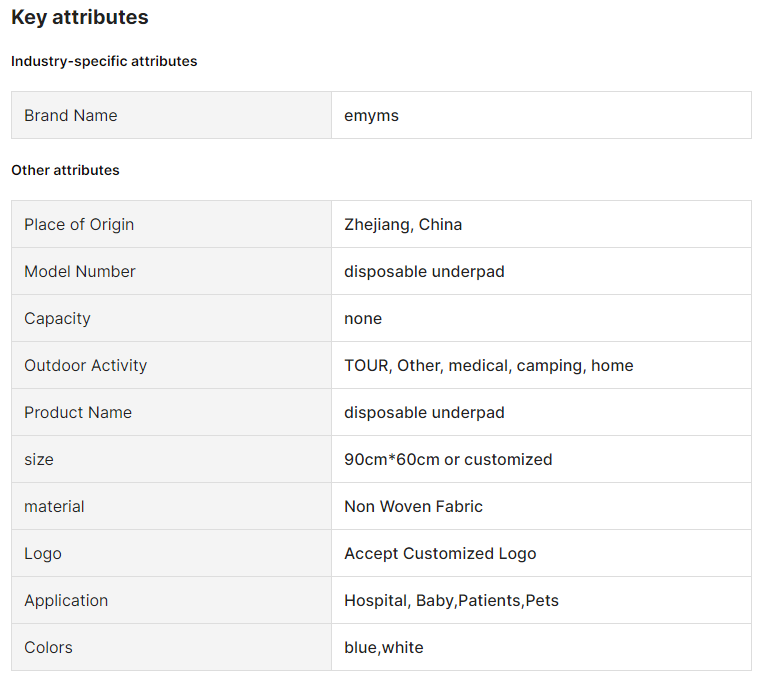Click the Place of Origin label

79,224
